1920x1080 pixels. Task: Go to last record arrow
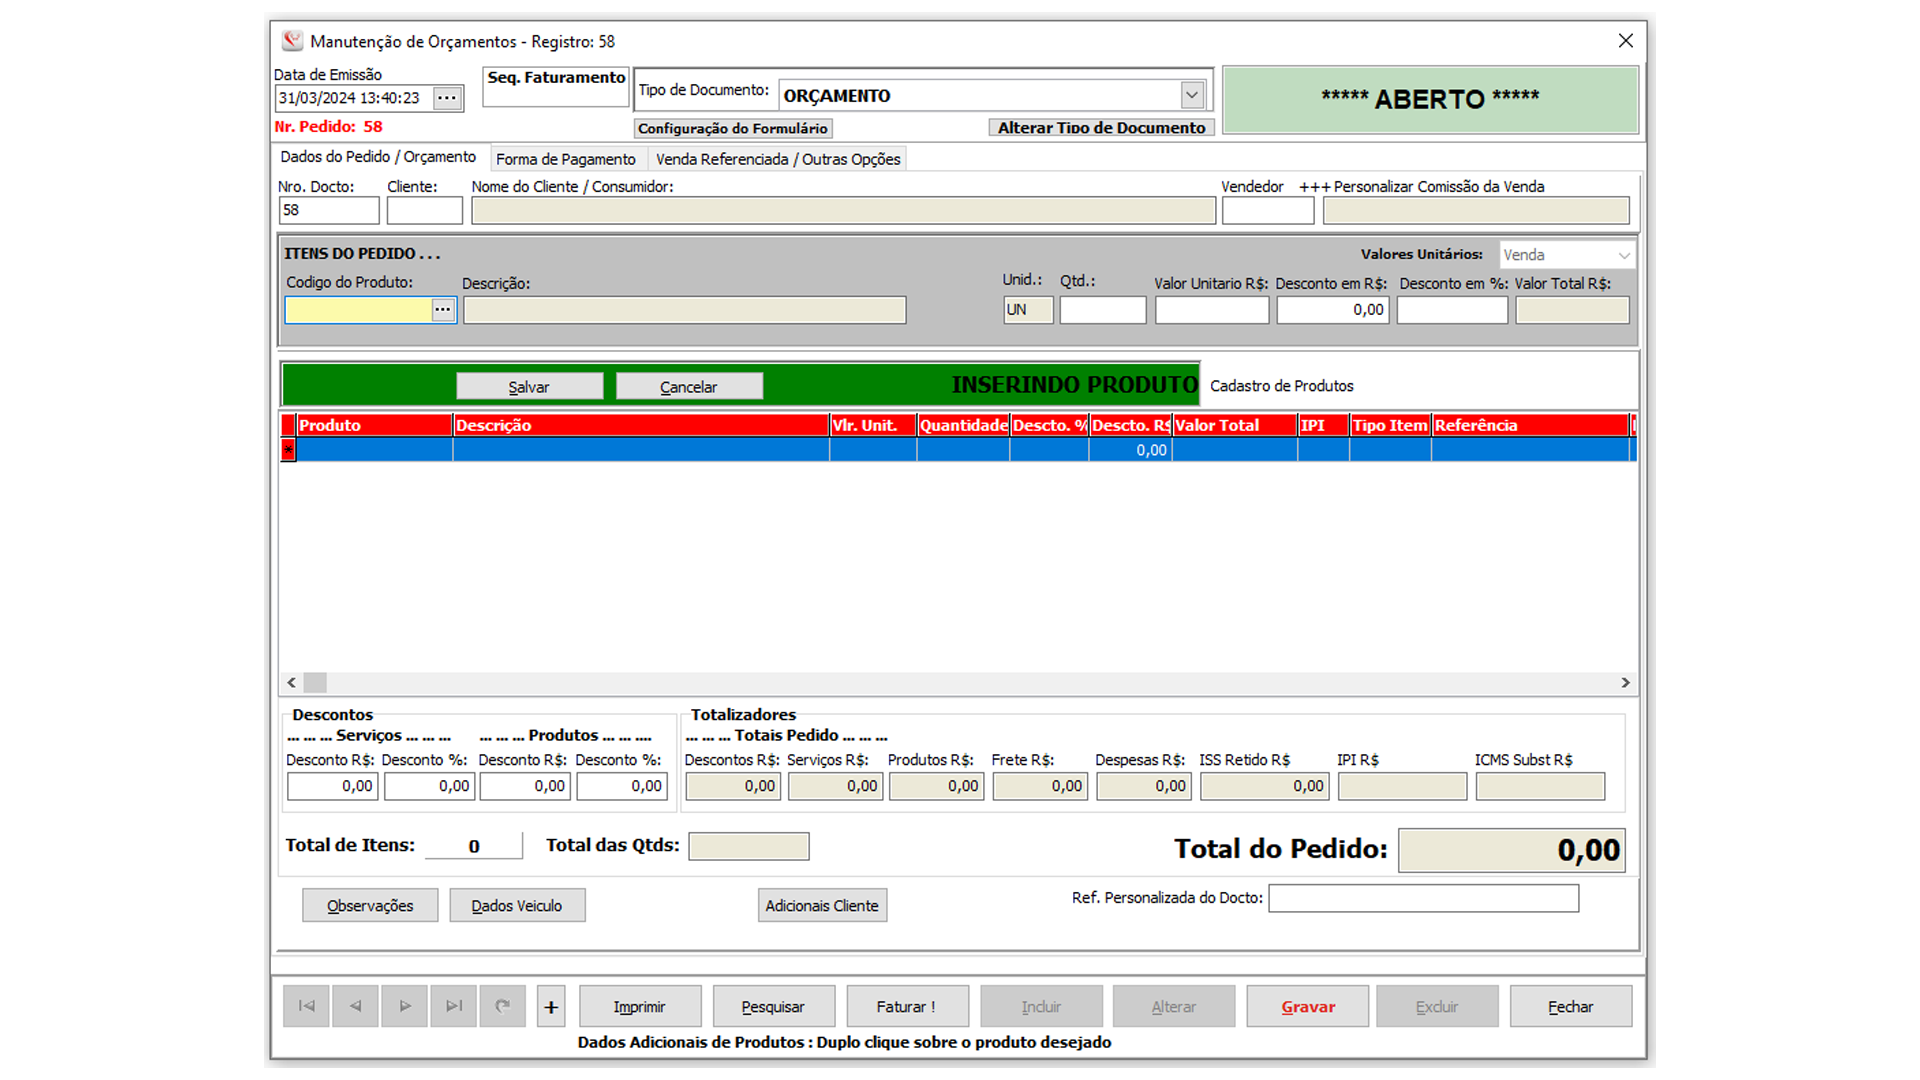point(453,1006)
